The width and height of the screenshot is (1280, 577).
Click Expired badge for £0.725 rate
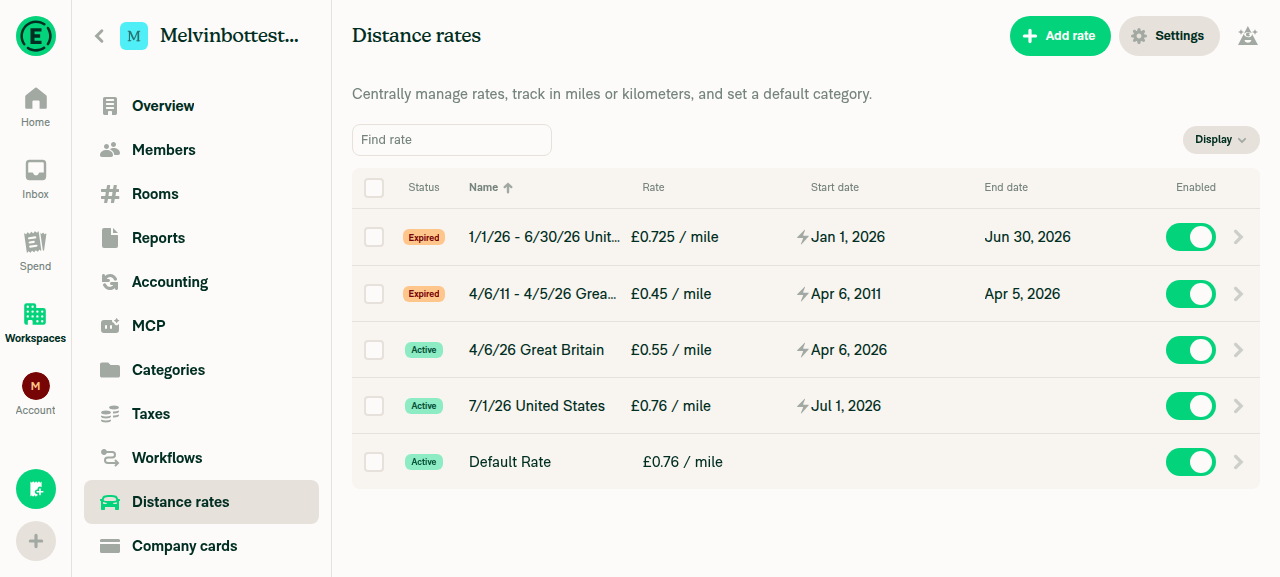(424, 238)
